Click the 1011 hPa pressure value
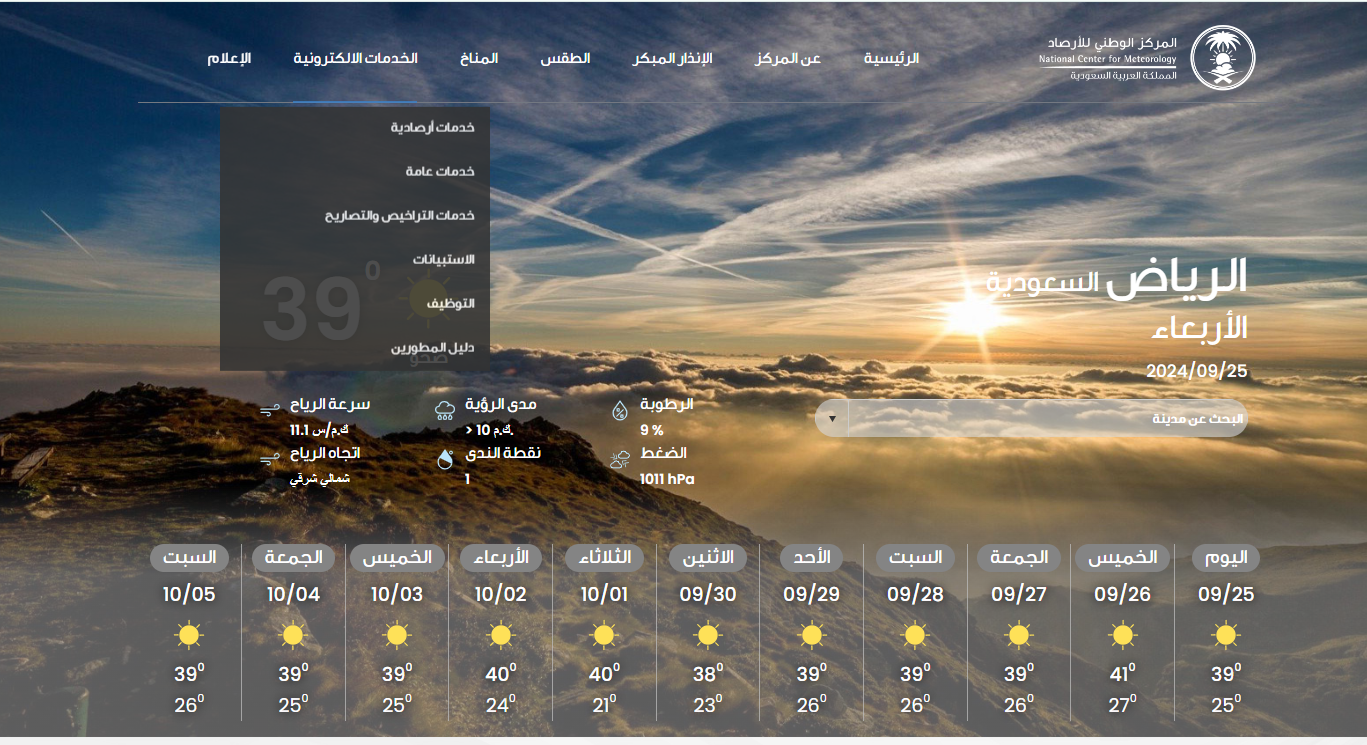 point(667,479)
